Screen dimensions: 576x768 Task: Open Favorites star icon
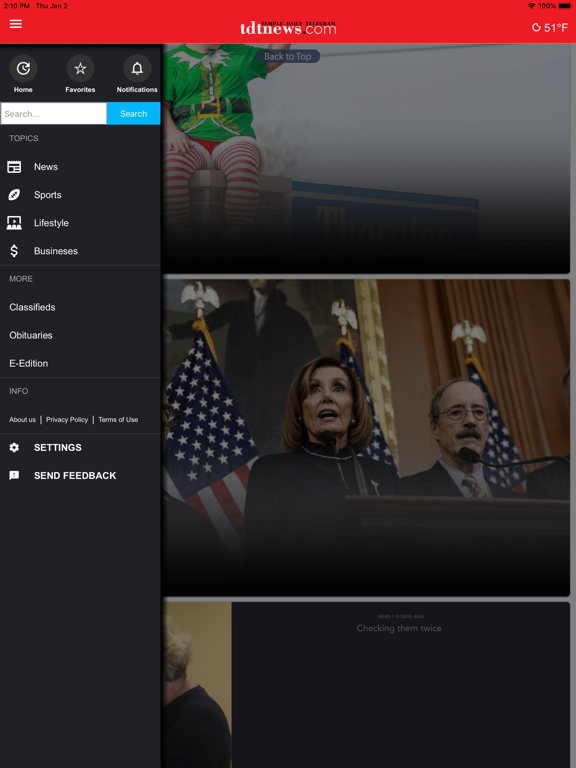point(80,68)
